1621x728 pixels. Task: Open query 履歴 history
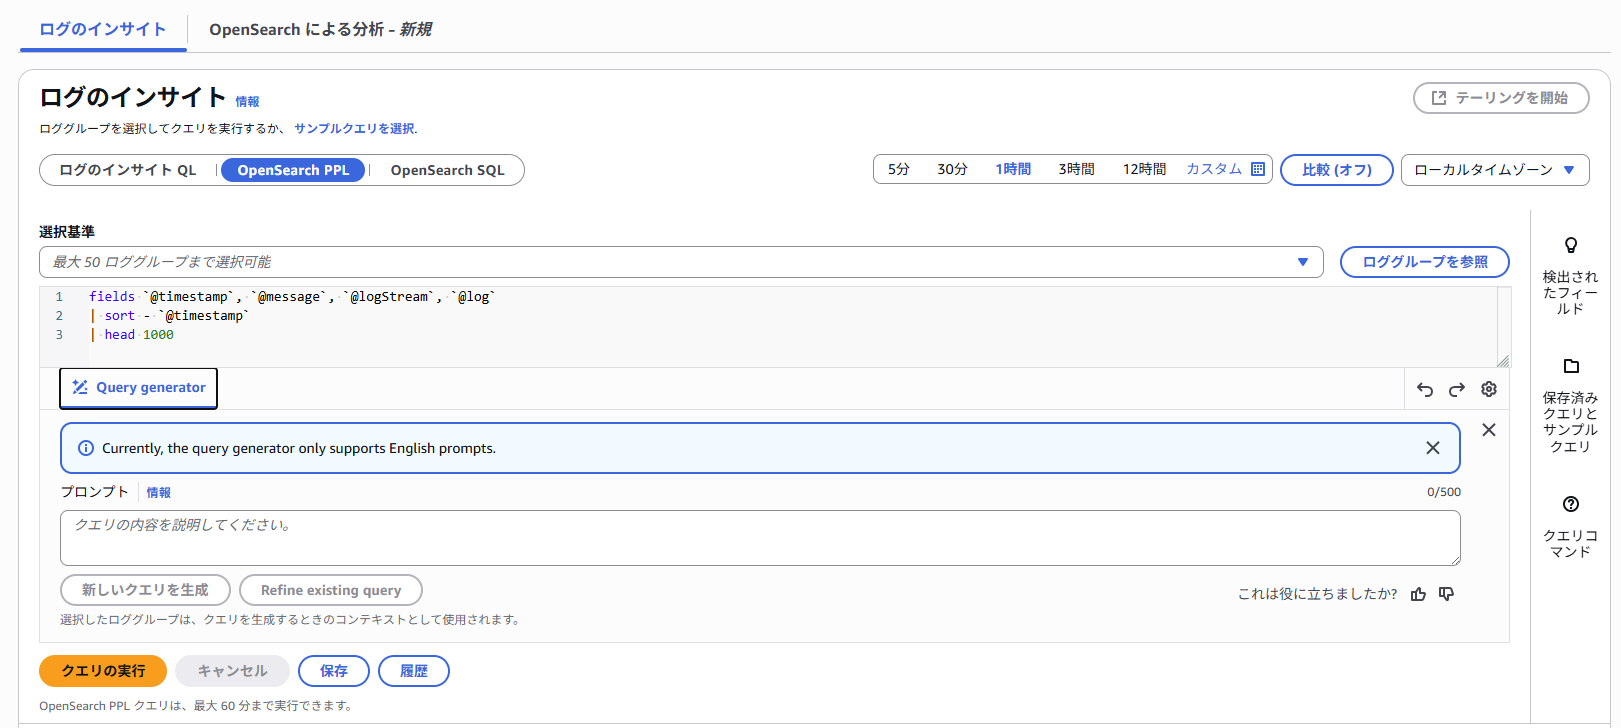coord(414,671)
